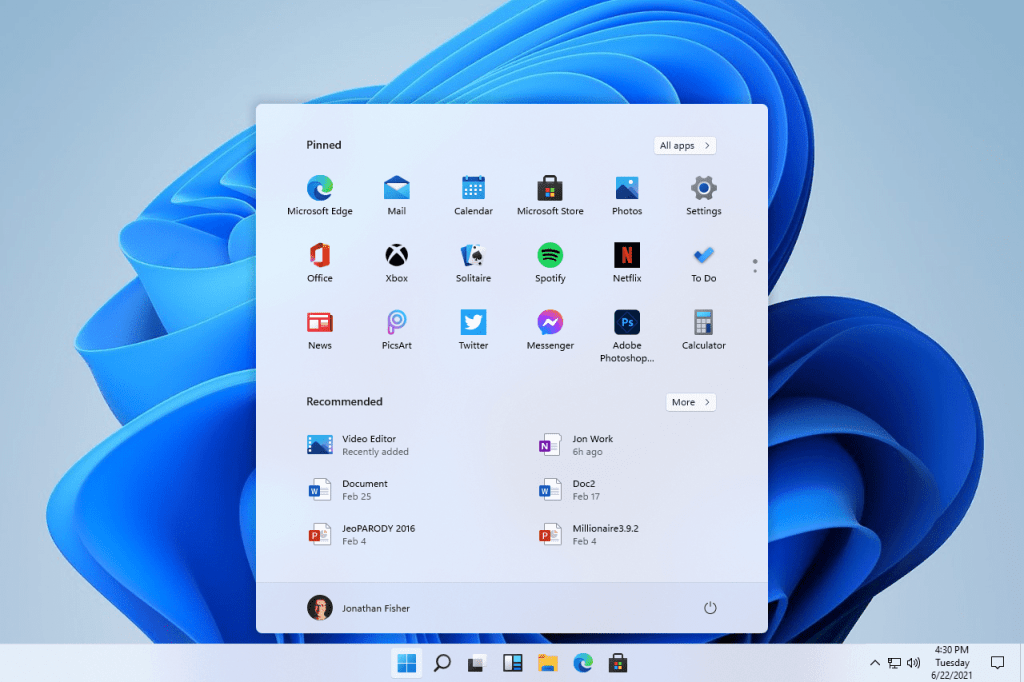Open the notification center on taskbar
Screen dimensions: 1024x682
click(997, 662)
